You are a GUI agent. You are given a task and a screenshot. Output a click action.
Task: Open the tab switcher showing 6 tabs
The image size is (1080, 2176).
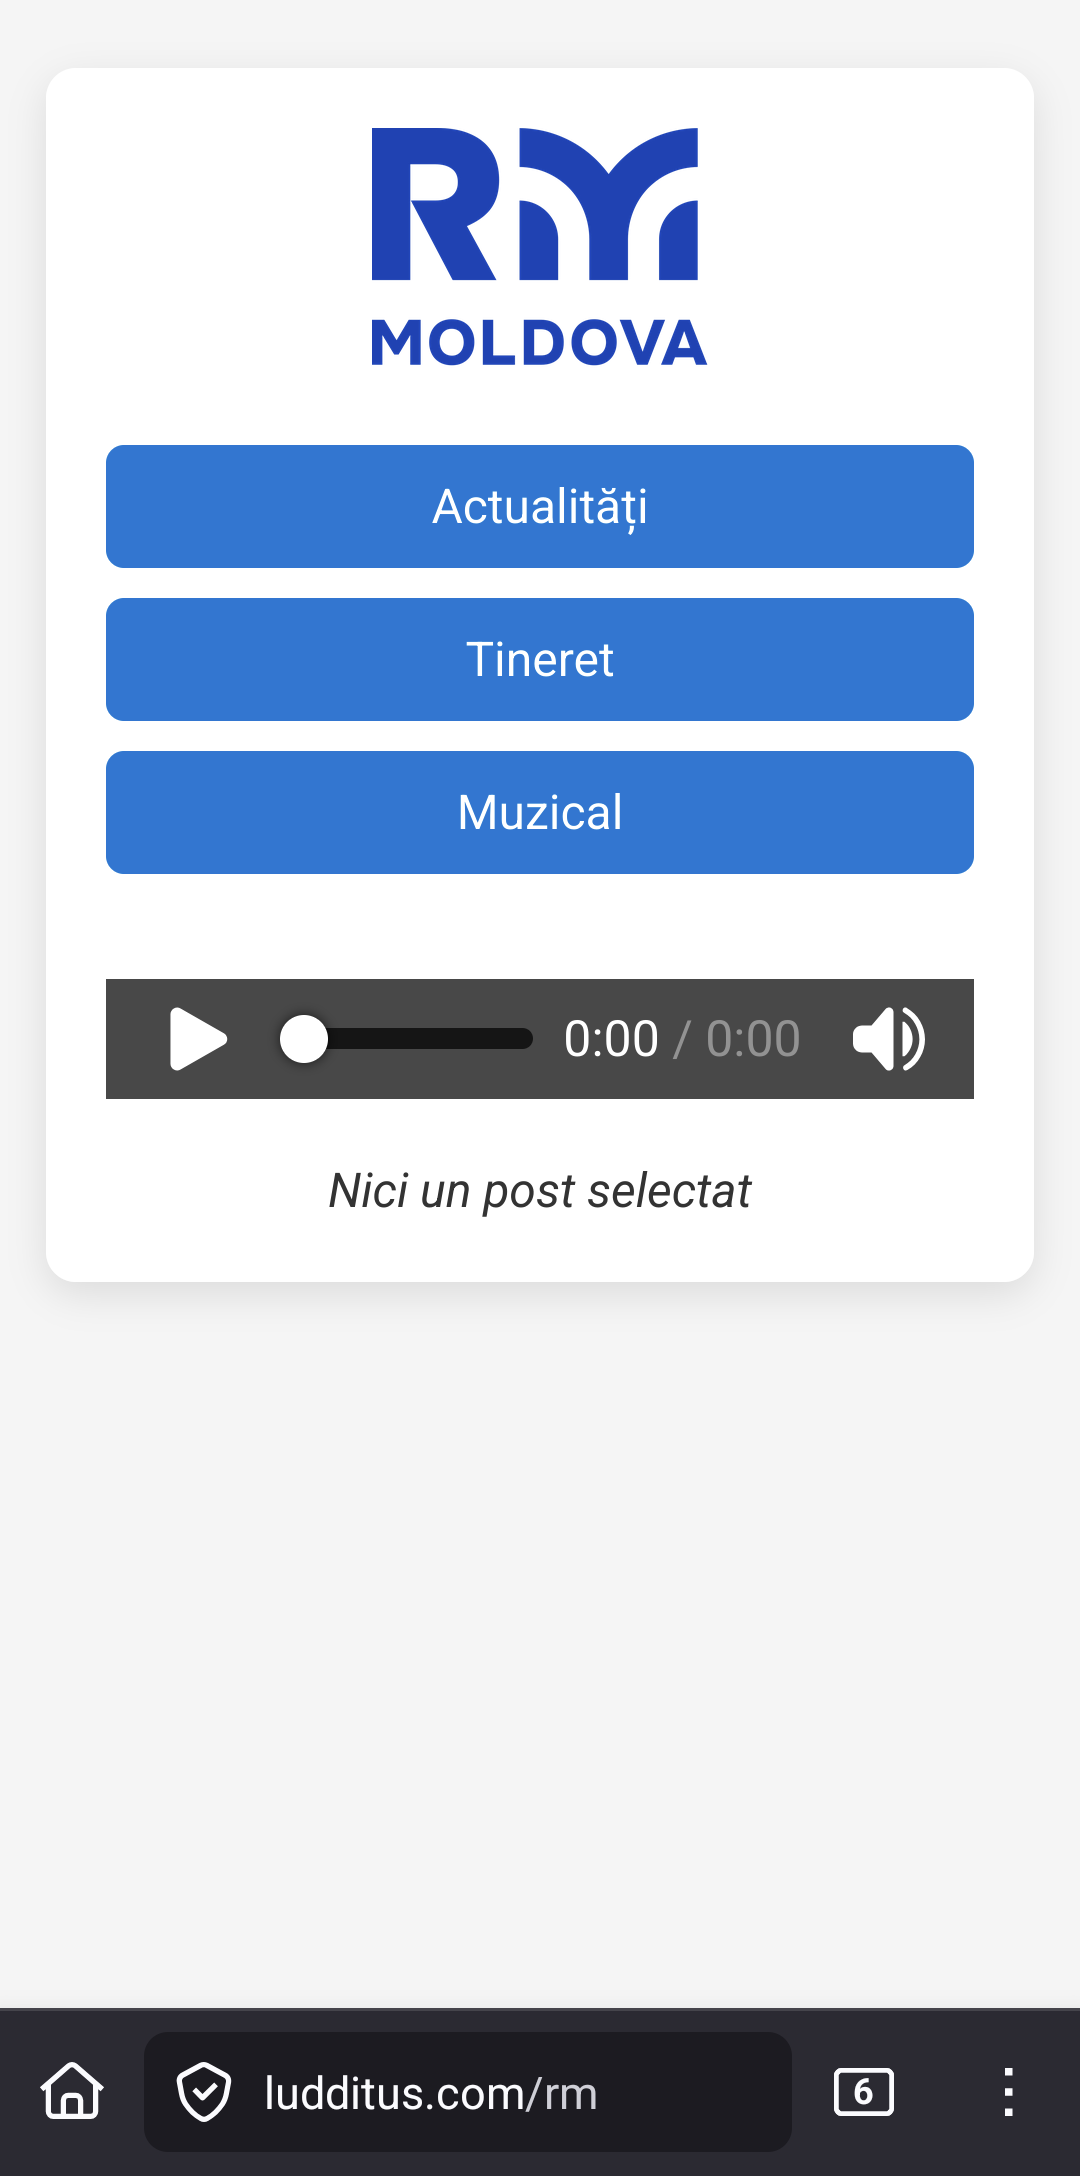(x=863, y=2092)
